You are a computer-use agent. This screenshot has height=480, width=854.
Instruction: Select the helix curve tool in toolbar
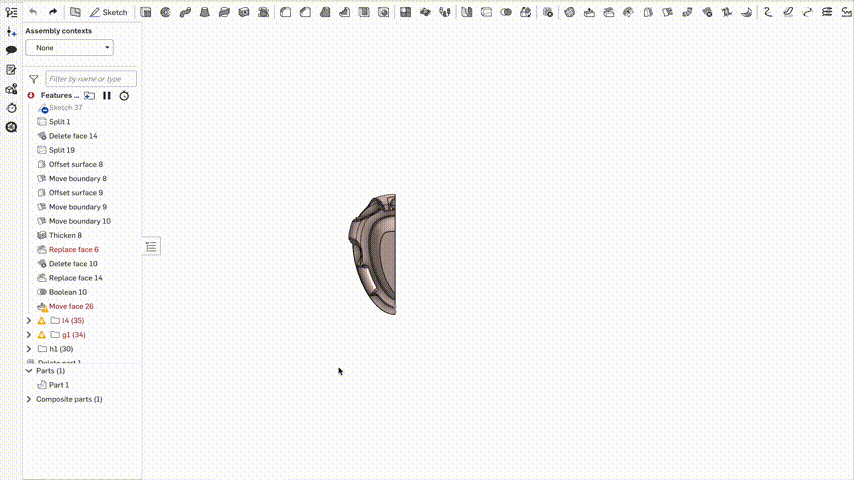[827, 12]
